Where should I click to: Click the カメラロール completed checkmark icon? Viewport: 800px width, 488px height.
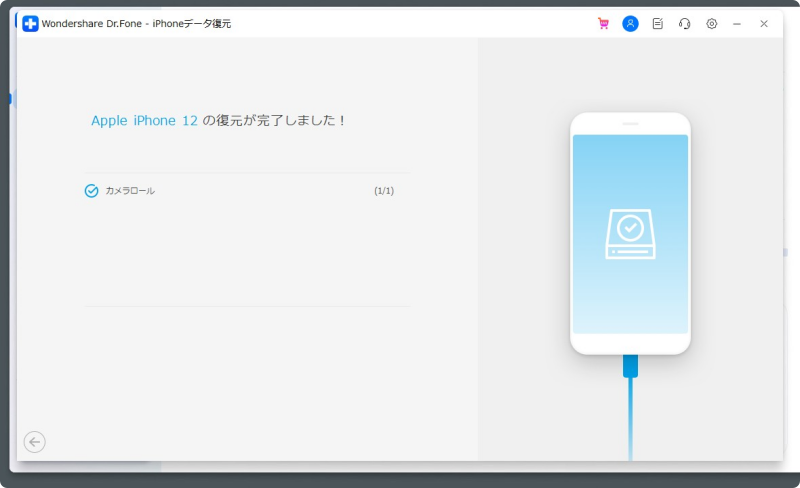[x=91, y=191]
